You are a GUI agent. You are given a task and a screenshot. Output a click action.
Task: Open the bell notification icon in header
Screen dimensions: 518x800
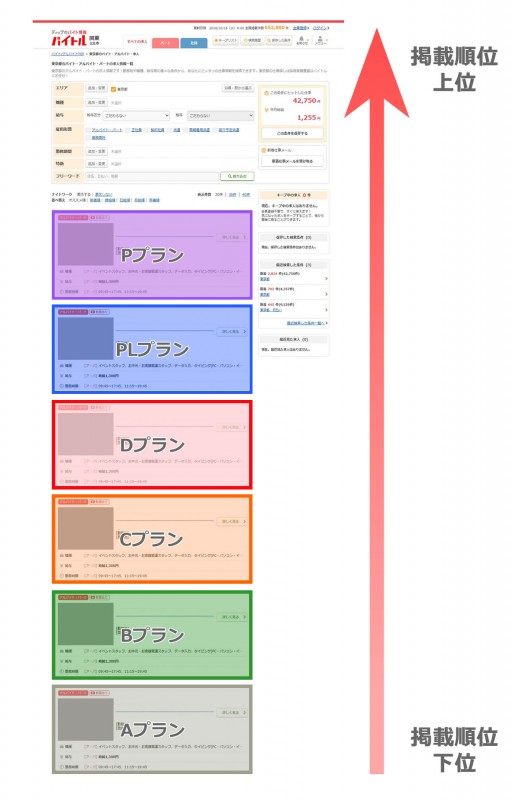[302, 40]
